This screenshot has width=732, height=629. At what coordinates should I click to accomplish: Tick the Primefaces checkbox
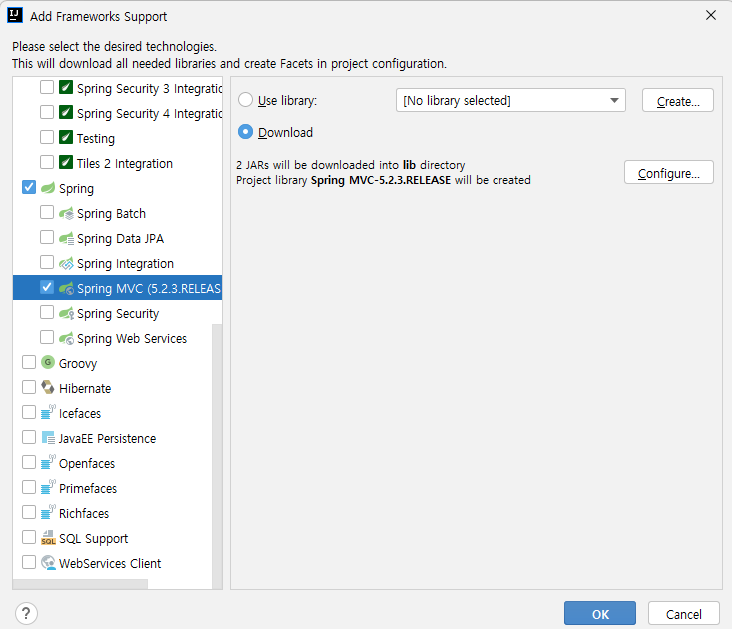click(29, 487)
